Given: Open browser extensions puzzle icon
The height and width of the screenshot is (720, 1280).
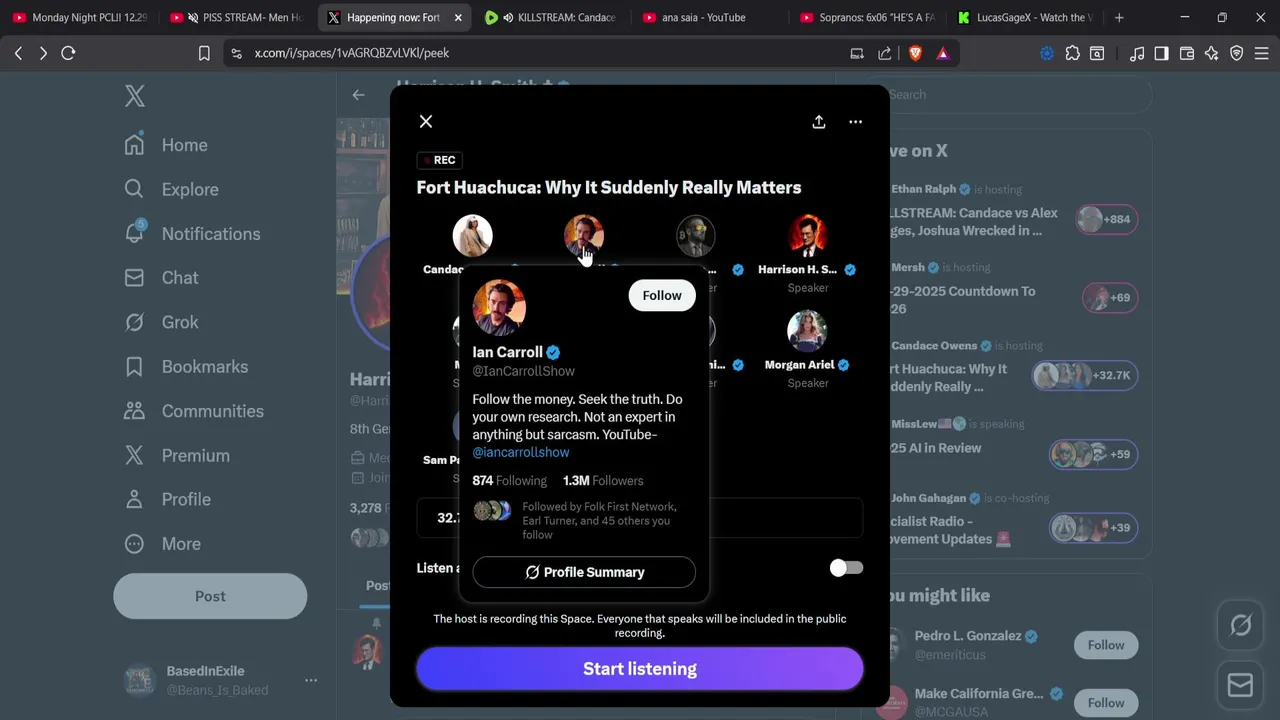Looking at the screenshot, I should [1072, 53].
